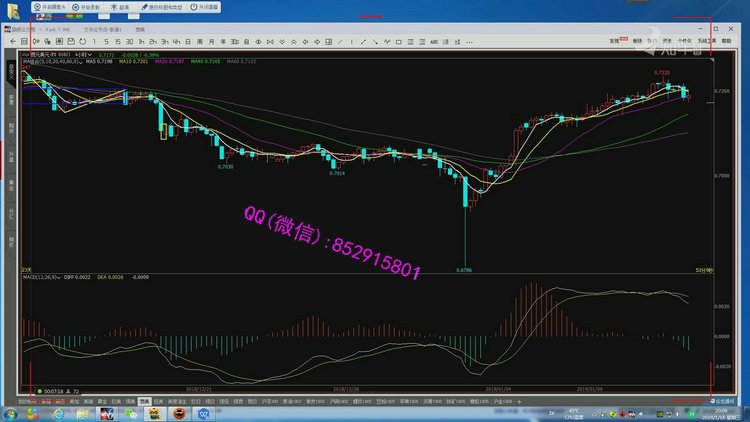Image resolution: width=750 pixels, height=422 pixels.
Task: Open the 系统工具 menu
Action: (706, 40)
